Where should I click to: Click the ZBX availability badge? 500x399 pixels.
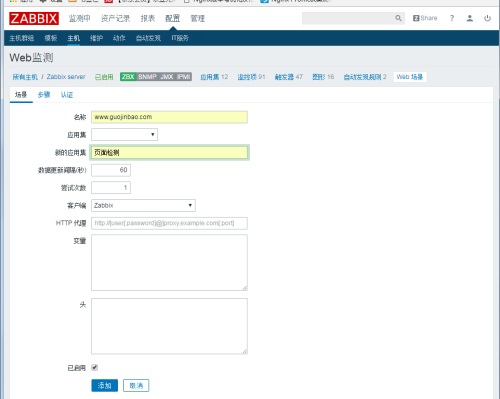(x=128, y=77)
